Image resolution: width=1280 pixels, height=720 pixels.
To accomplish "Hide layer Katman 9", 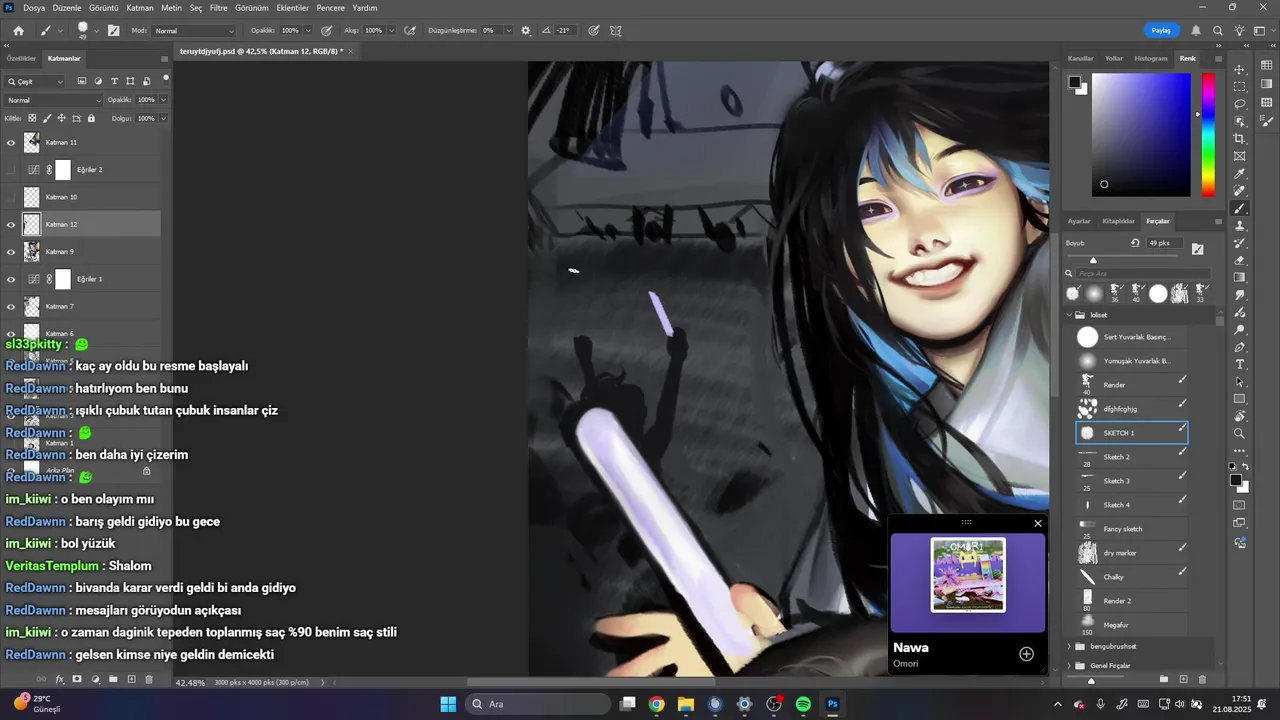I will coord(11,252).
